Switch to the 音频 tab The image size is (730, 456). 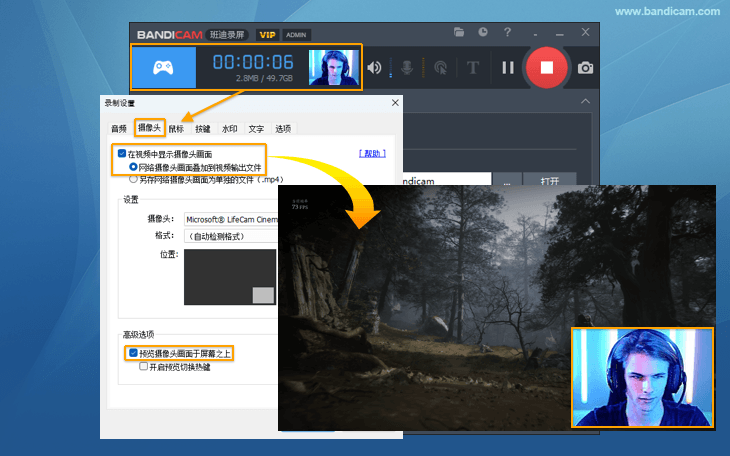tap(119, 128)
